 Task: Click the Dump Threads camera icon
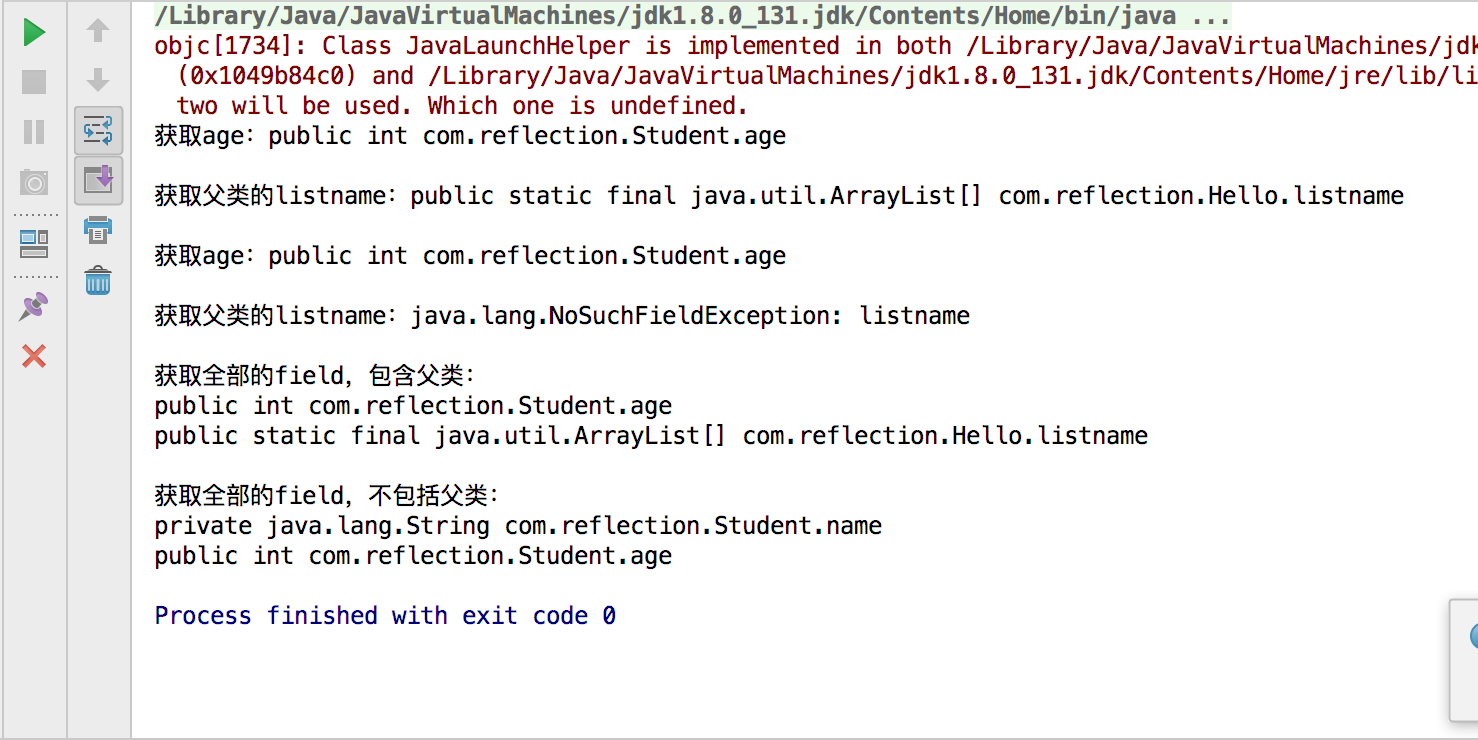[x=34, y=182]
